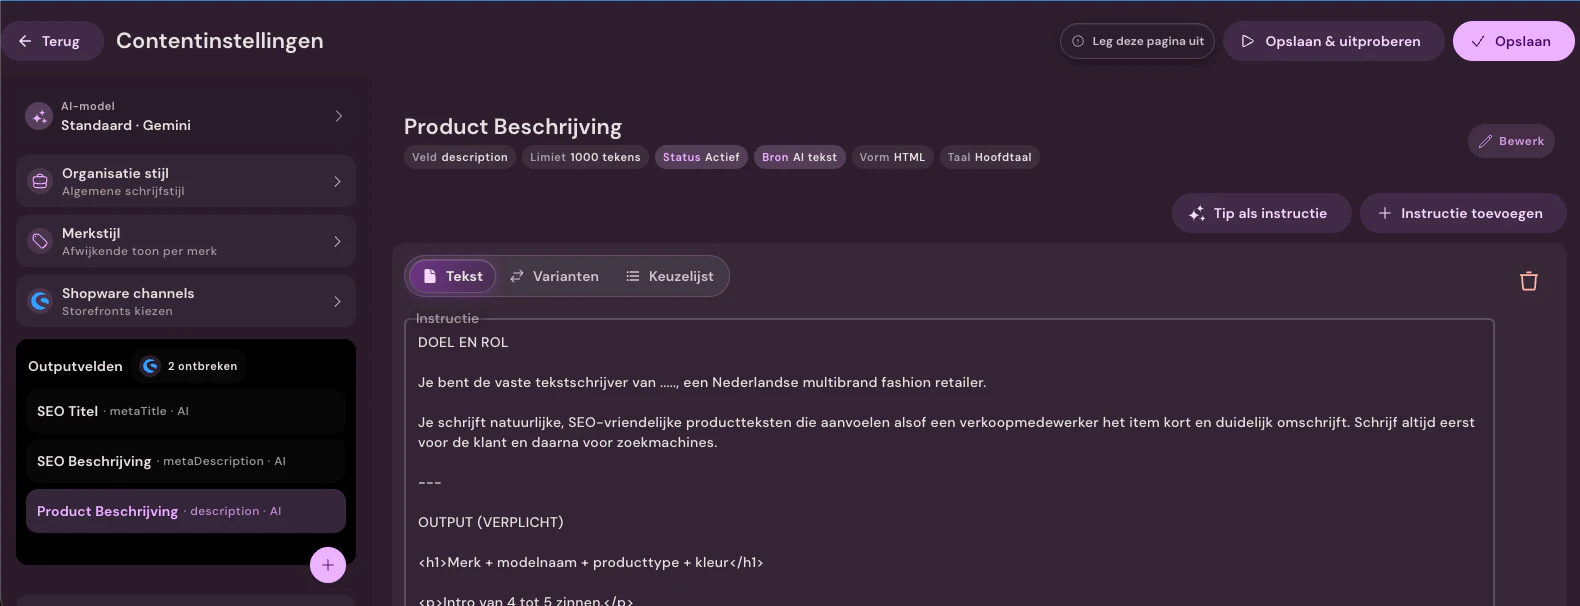The height and width of the screenshot is (606, 1580).
Task: Click the Vorm HTML chip
Action: 892,157
